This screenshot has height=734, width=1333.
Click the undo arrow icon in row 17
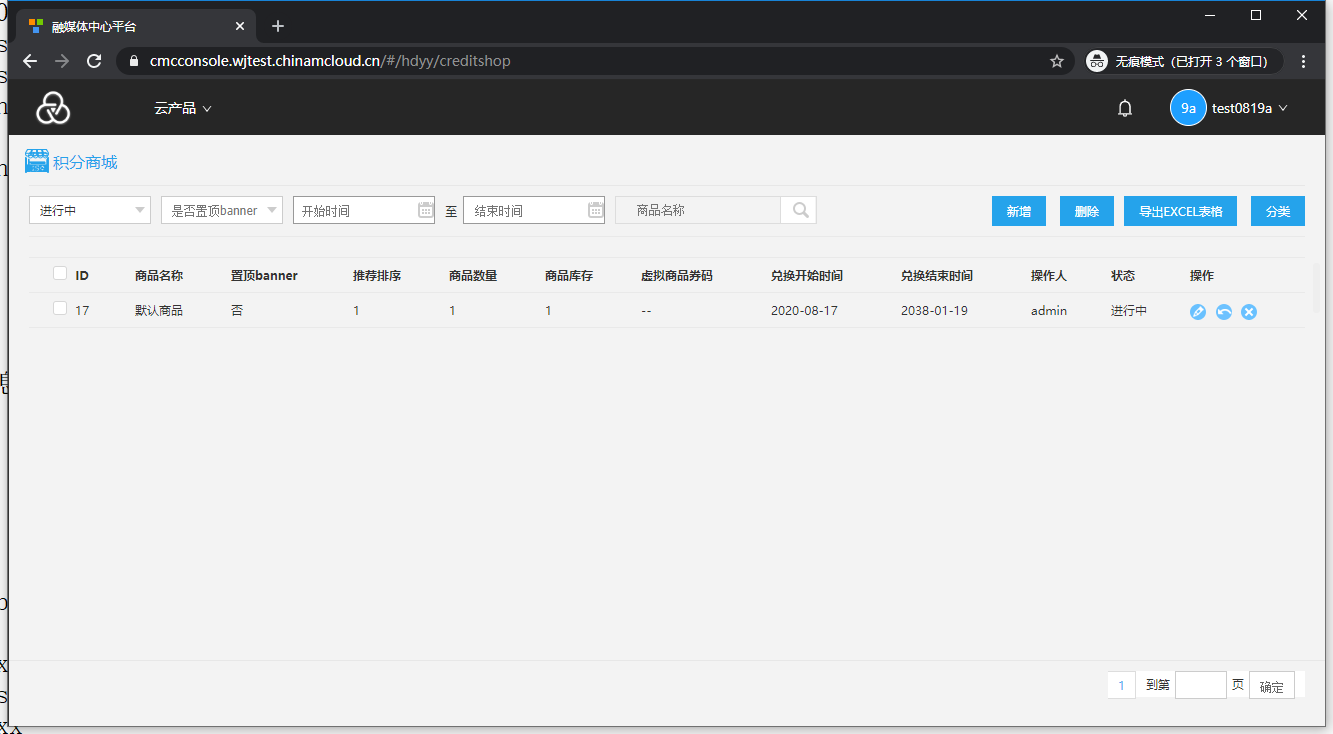pyautogui.click(x=1223, y=312)
